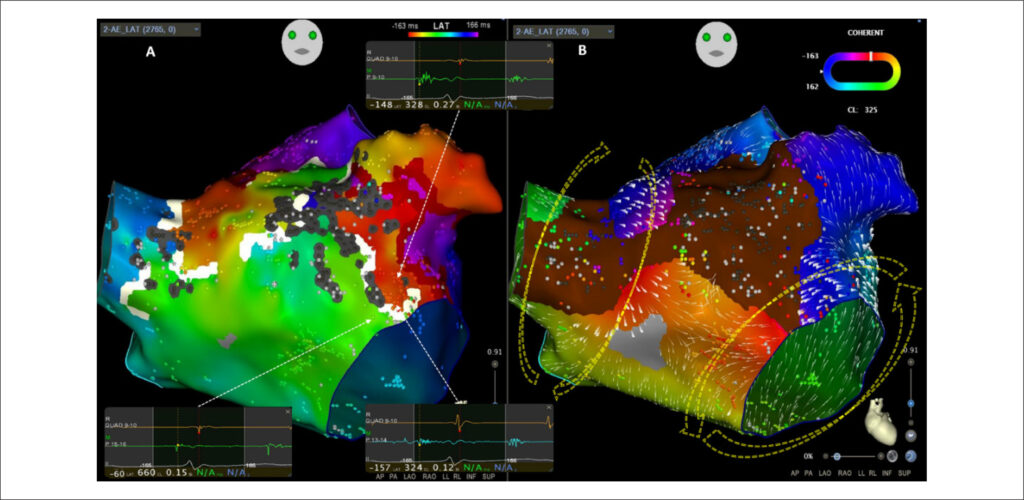Image resolution: width=1024 pixels, height=500 pixels.
Task: Click the transparency slider handle at 0%
Action: click(x=837, y=456)
